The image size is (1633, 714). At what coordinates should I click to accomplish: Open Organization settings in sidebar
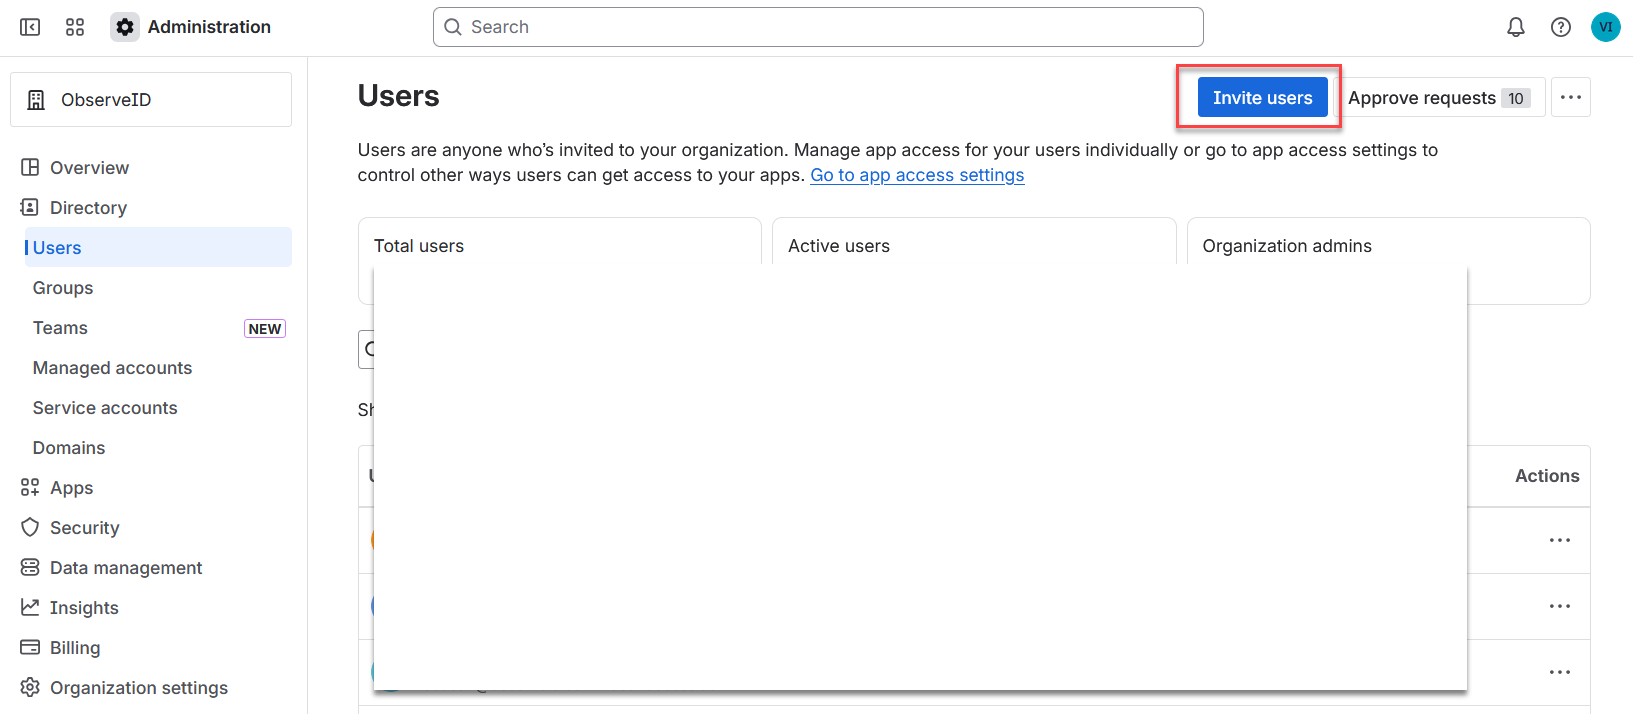pyautogui.click(x=139, y=687)
